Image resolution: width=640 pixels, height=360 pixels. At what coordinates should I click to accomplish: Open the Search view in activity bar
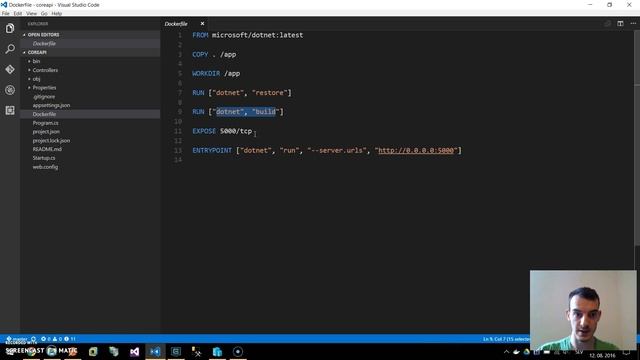(x=10, y=49)
